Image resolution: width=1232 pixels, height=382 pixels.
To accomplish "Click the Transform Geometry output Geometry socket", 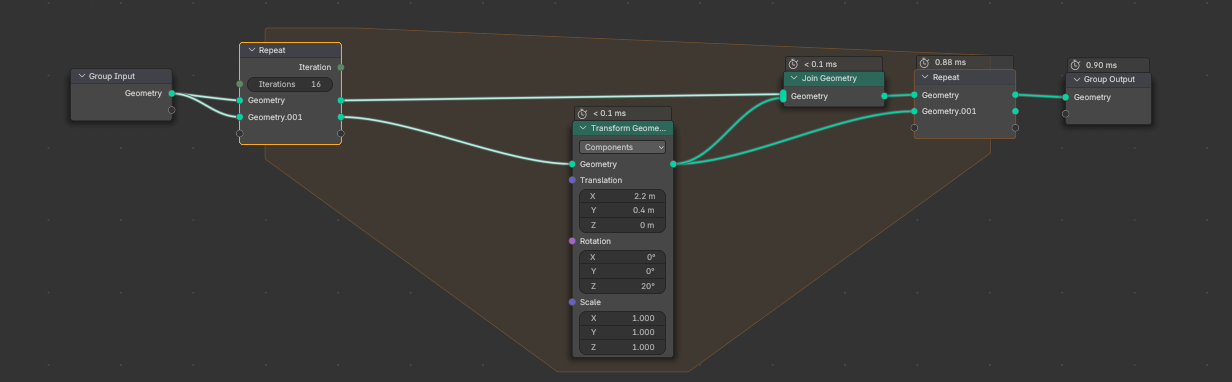I will (673, 164).
